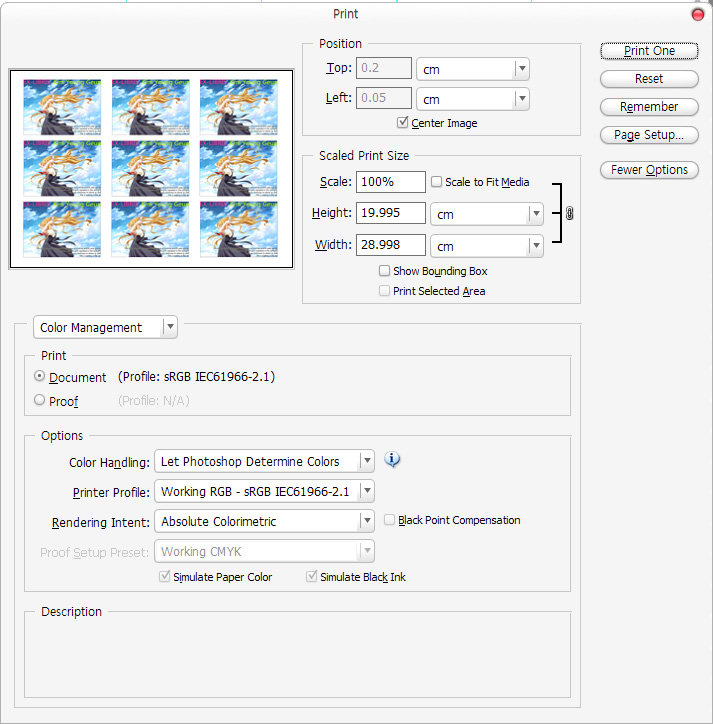
Task: Click the print preview thumbnail
Action: [151, 169]
